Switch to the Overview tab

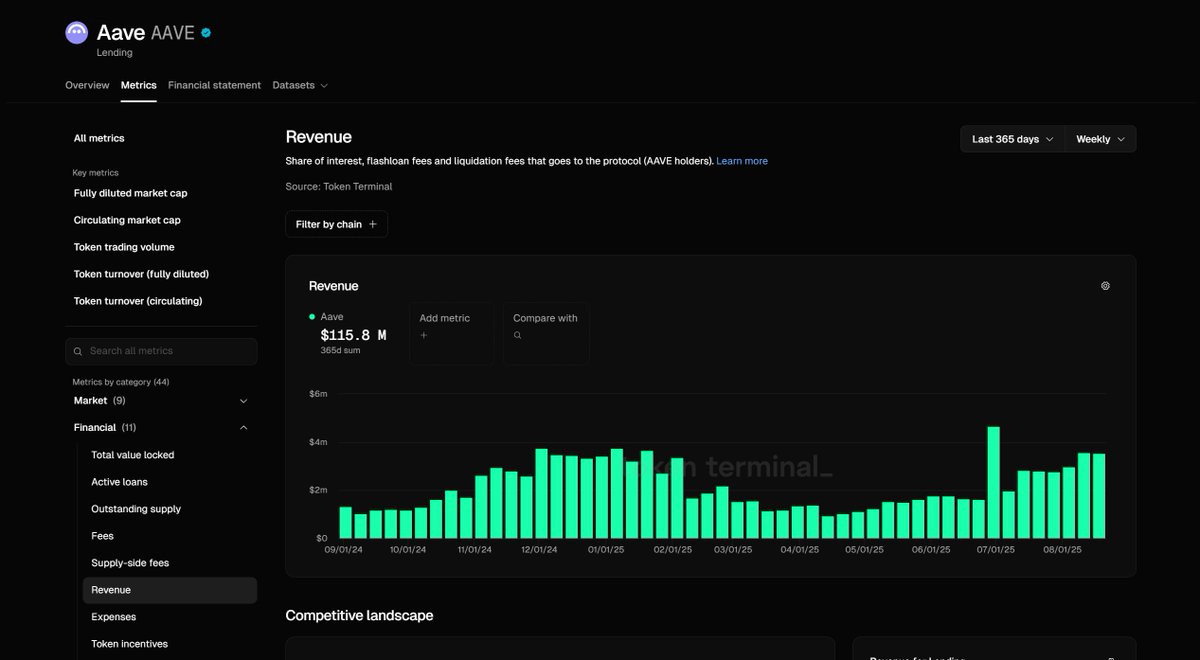87,85
